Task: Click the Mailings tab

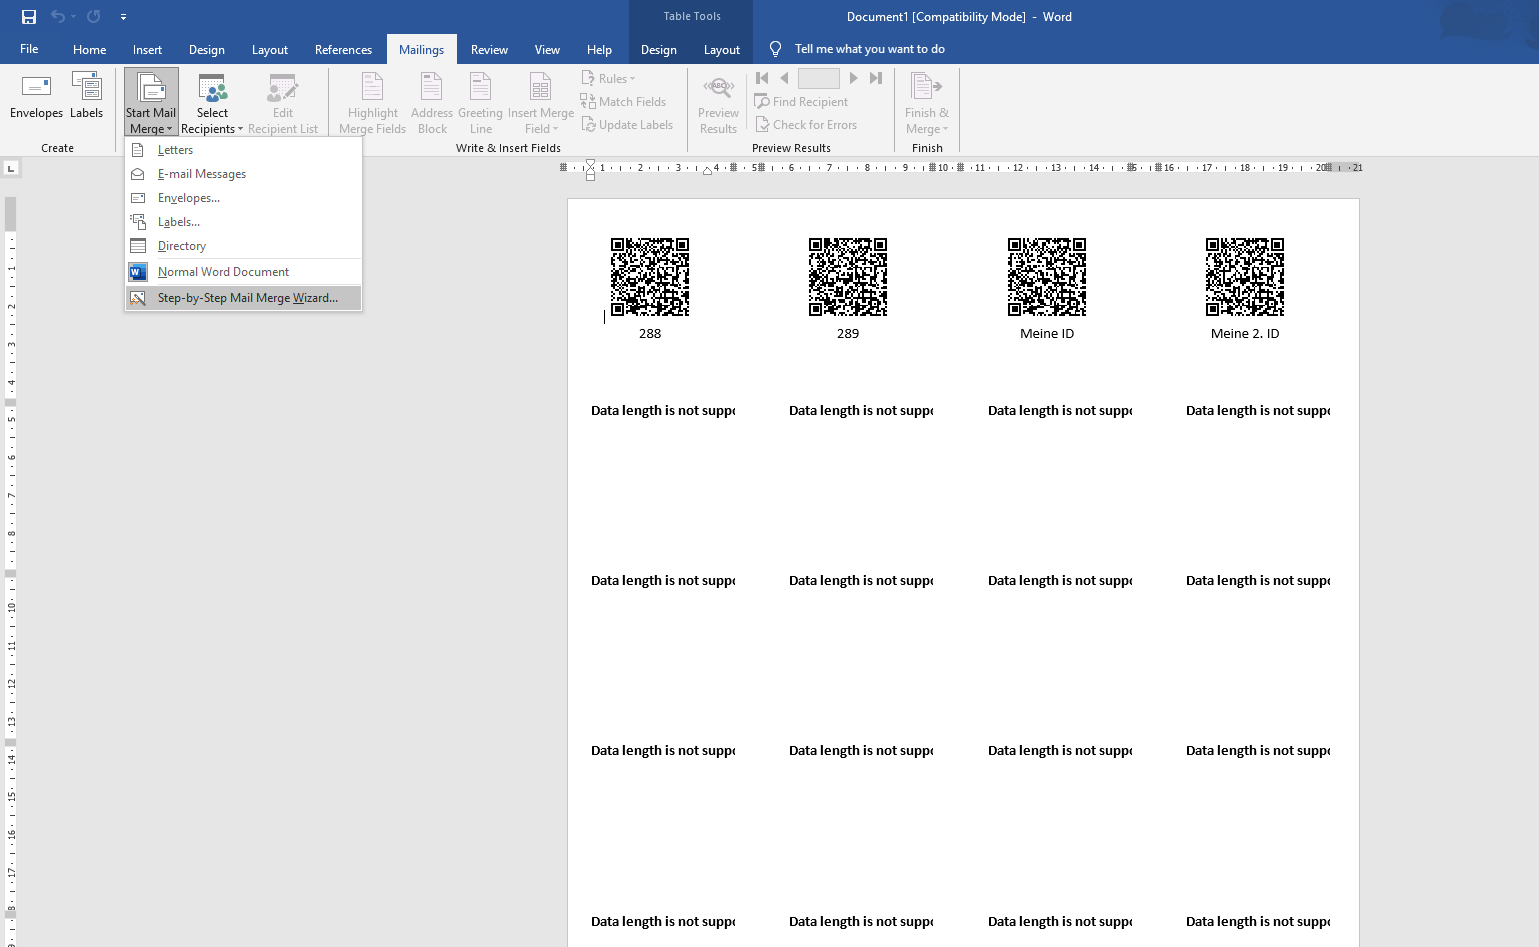Action: 421,49
